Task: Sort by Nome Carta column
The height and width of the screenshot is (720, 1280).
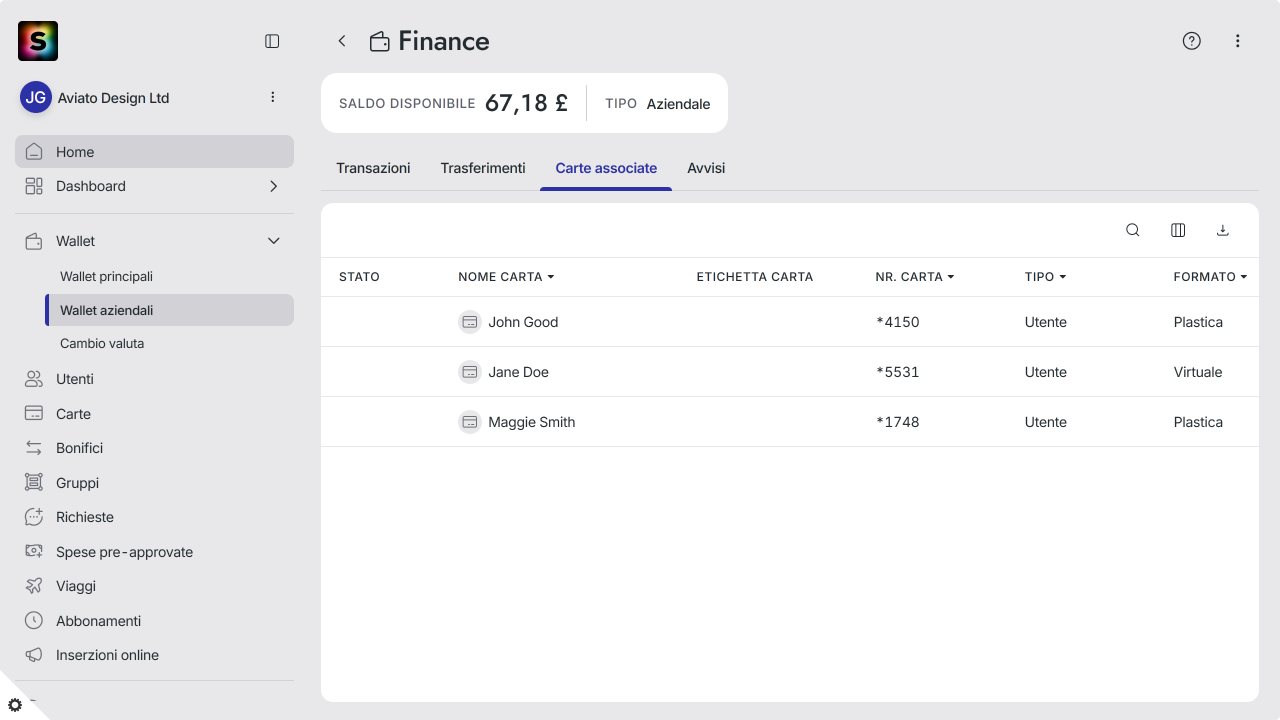Action: click(x=506, y=277)
